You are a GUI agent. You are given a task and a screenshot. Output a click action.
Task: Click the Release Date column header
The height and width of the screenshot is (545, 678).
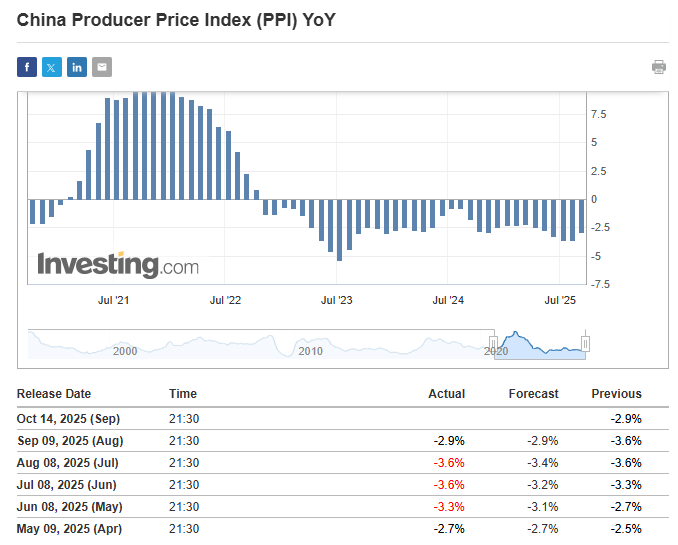[x=54, y=393]
